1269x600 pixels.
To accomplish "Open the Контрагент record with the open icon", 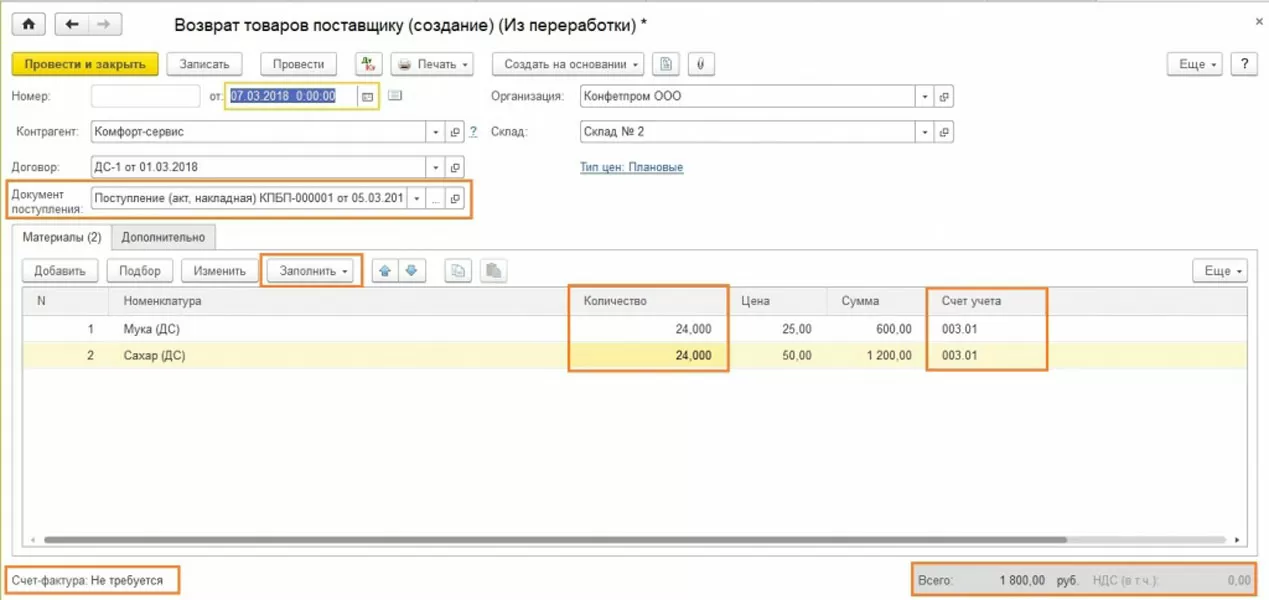I will (455, 132).
